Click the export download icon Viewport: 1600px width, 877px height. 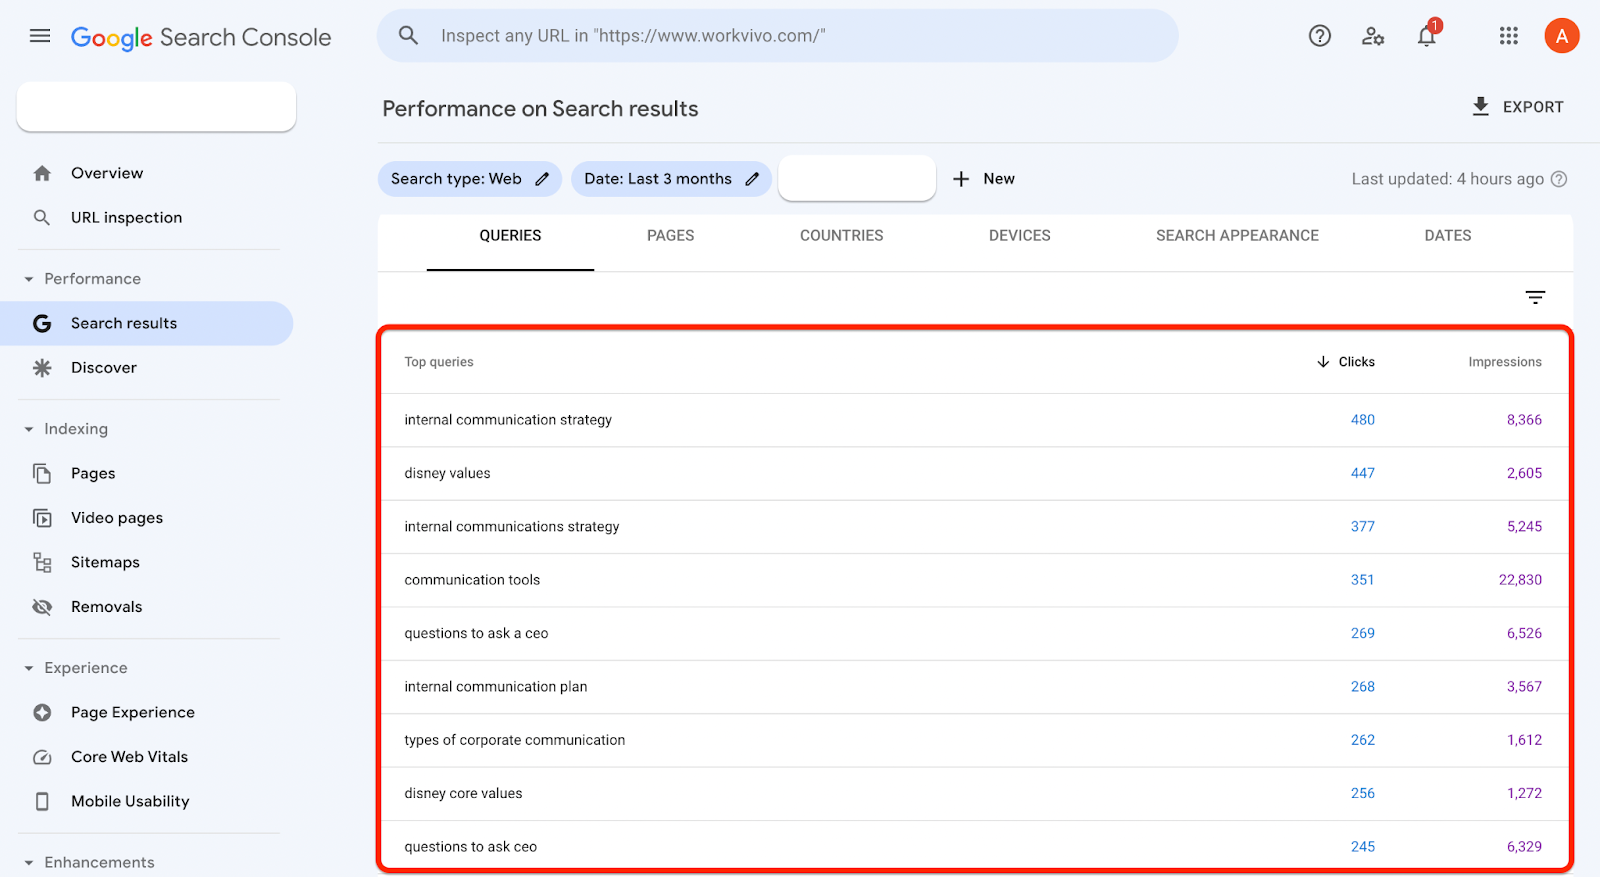[1481, 106]
